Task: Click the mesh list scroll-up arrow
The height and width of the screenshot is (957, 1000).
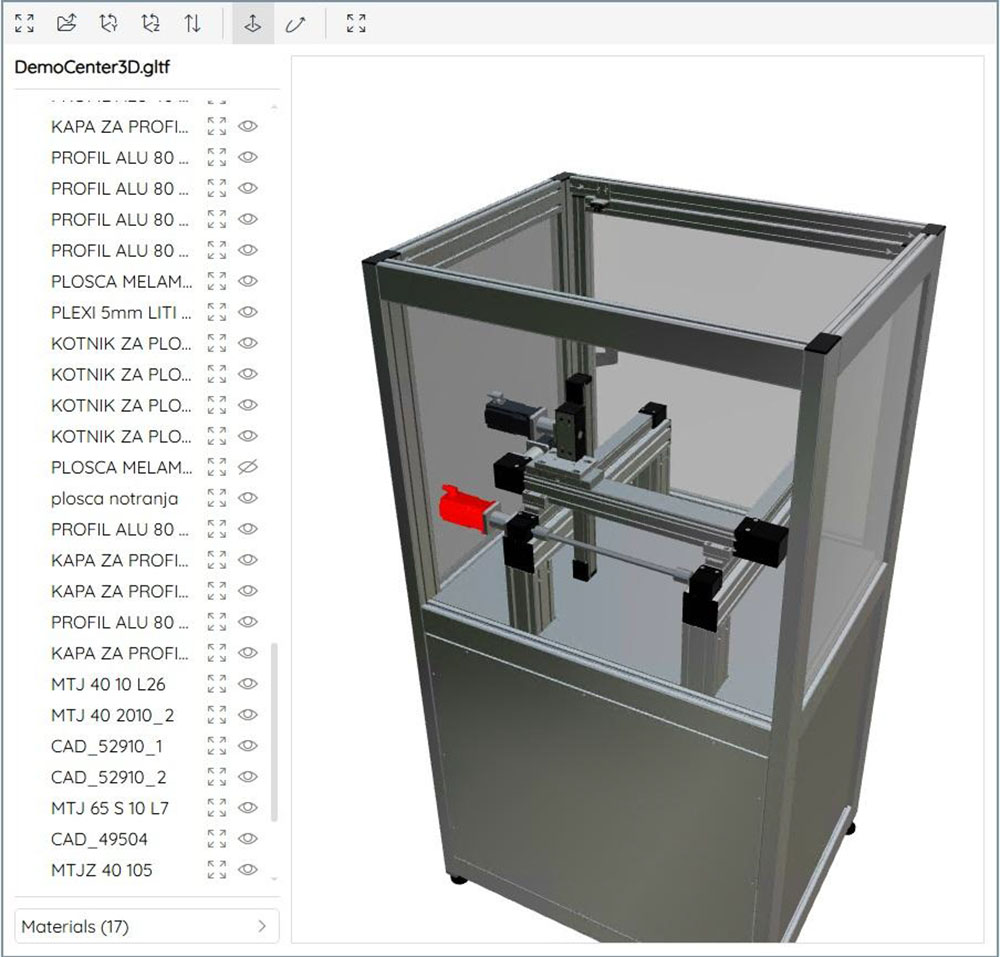Action: click(x=275, y=107)
